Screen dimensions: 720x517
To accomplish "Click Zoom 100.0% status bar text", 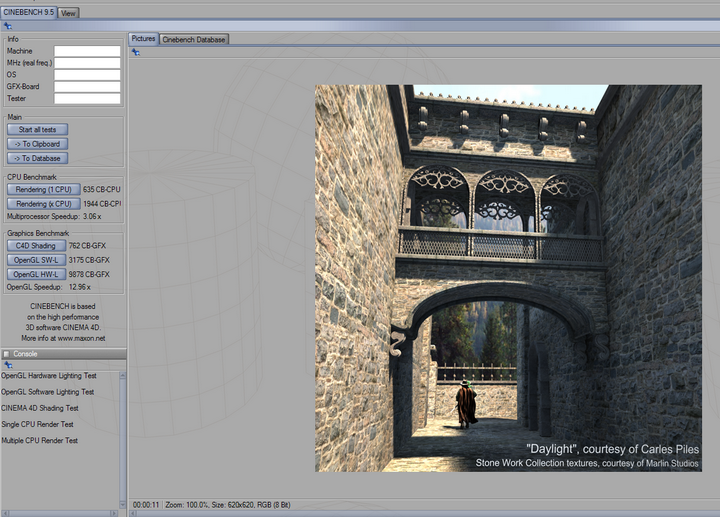I will tap(187, 505).
